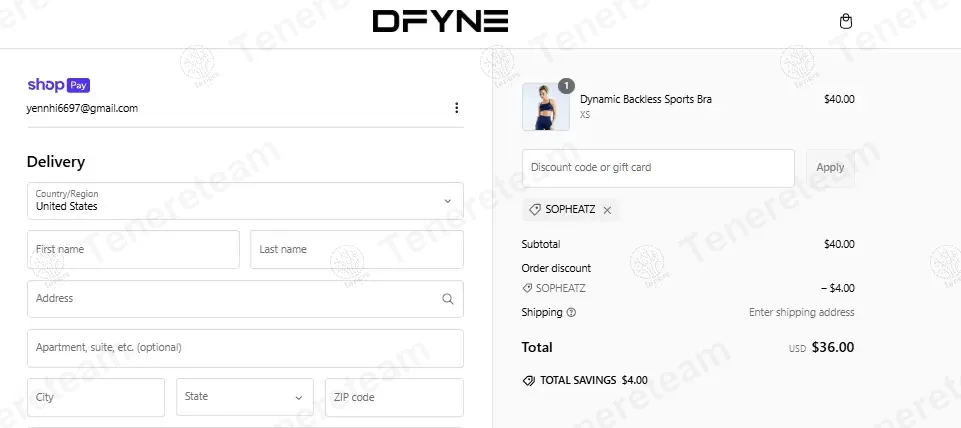Select the ZIP code field
This screenshot has height=428, width=961.
[x=394, y=397]
